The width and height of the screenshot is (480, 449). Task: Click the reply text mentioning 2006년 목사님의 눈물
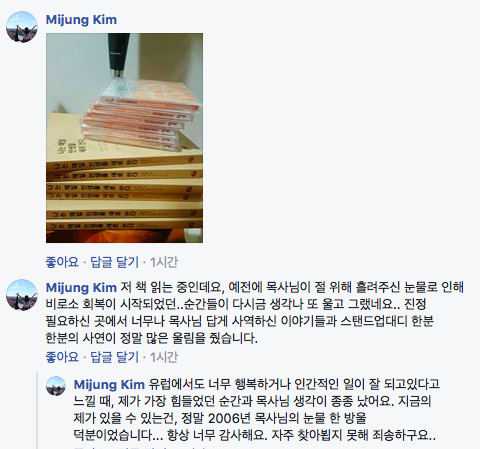[220, 418]
